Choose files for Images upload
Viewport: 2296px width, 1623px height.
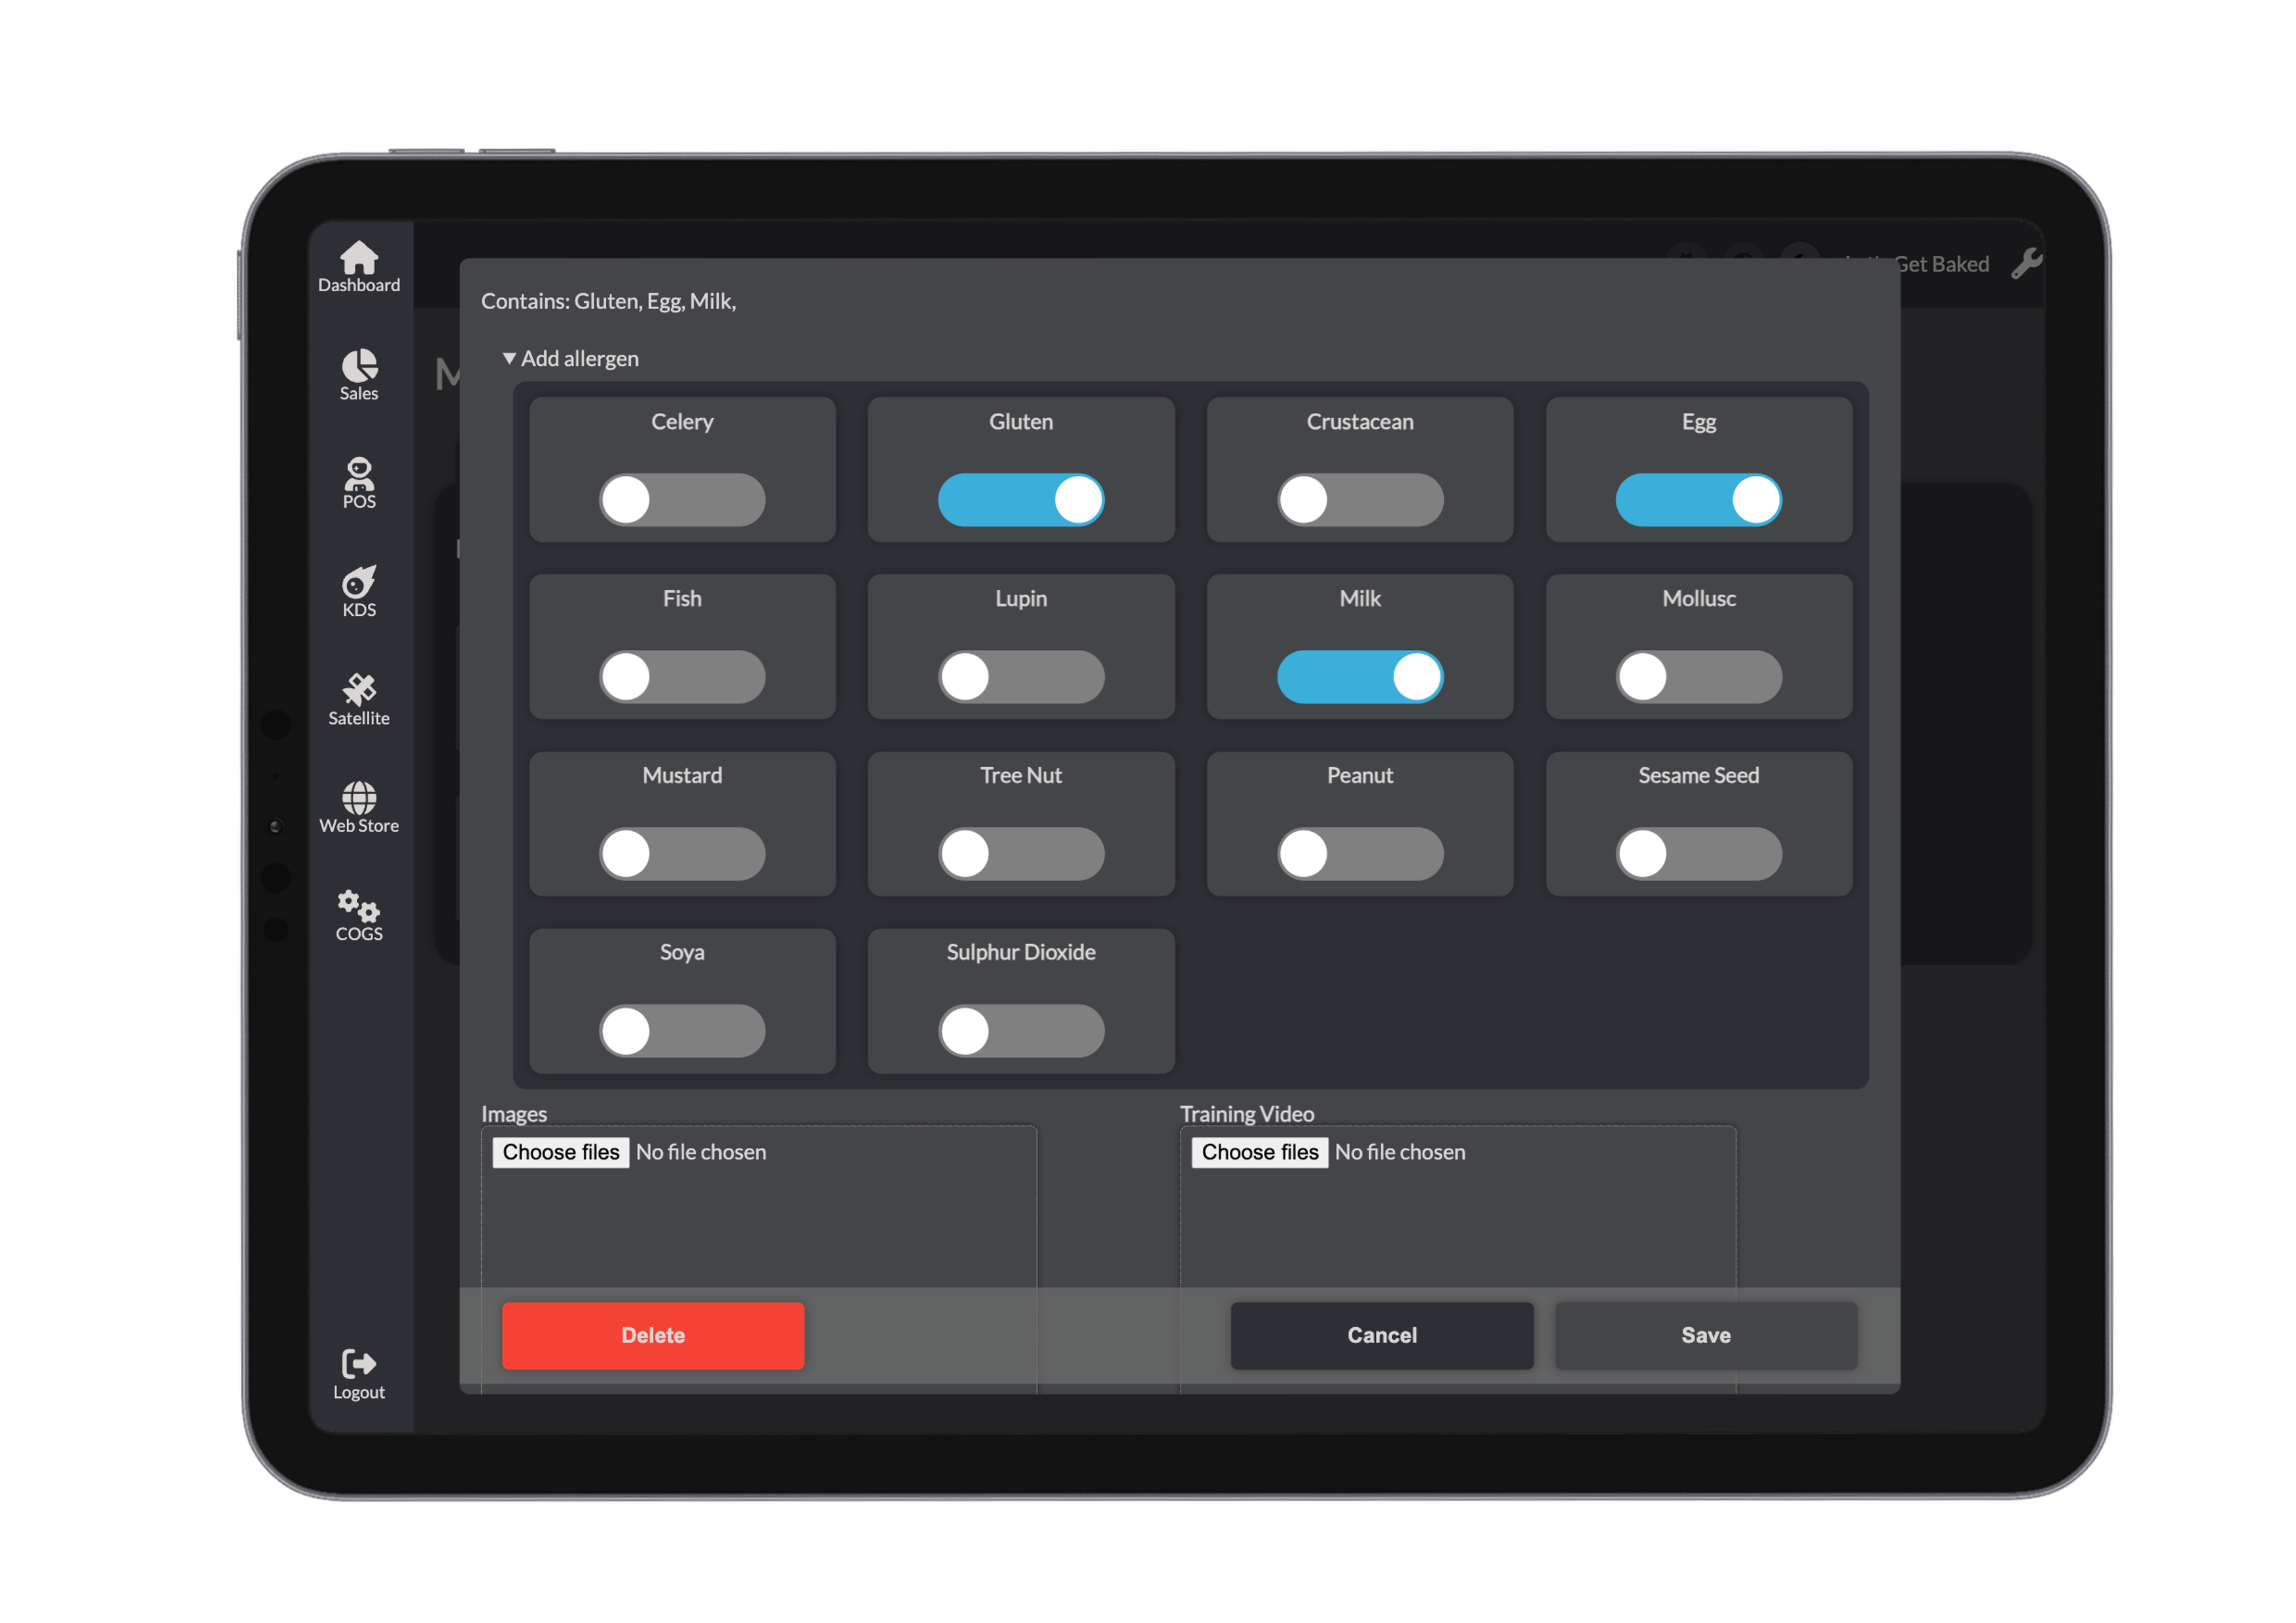point(561,1152)
